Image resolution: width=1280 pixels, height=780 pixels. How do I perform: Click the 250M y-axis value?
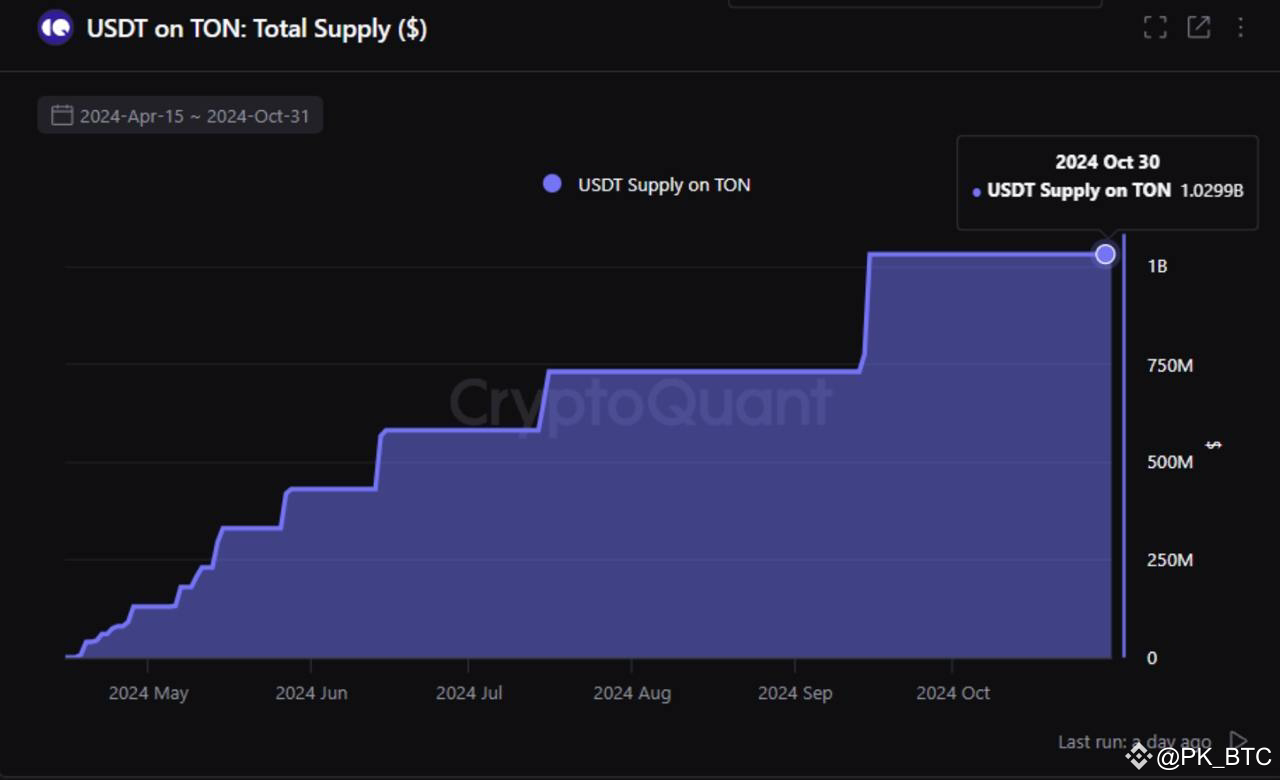(x=1170, y=560)
